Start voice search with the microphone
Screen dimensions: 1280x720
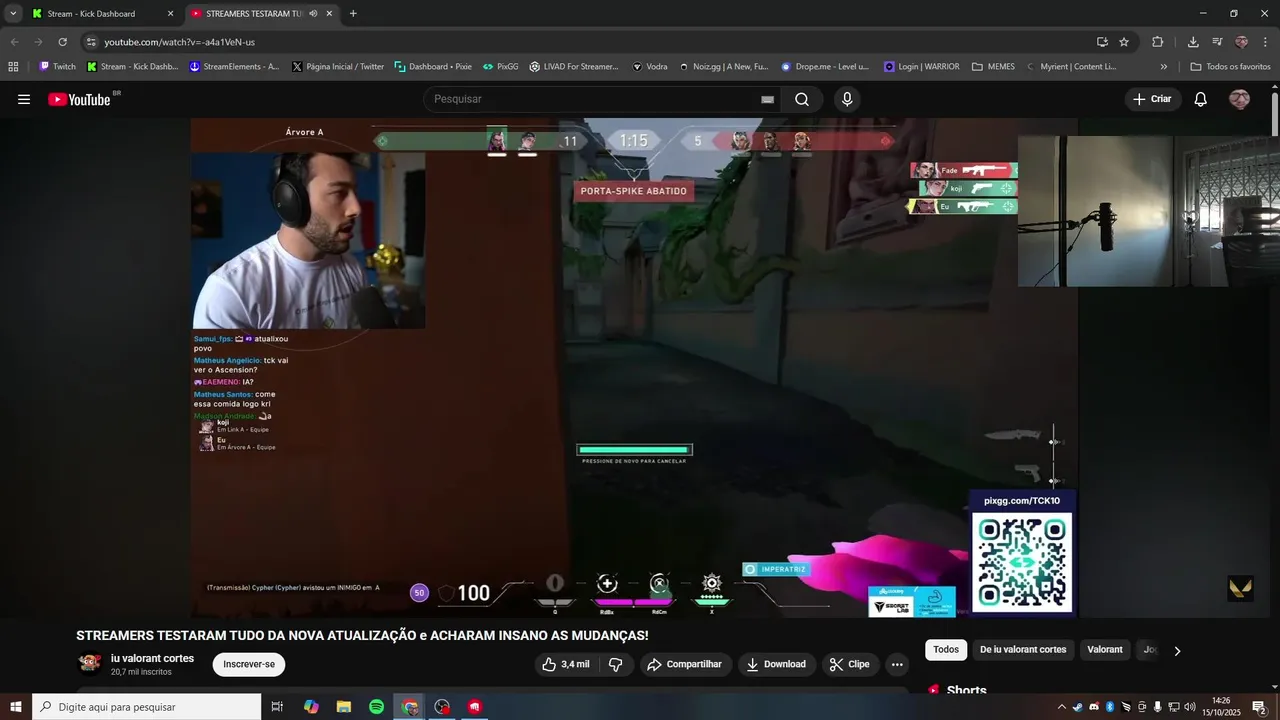coord(847,99)
